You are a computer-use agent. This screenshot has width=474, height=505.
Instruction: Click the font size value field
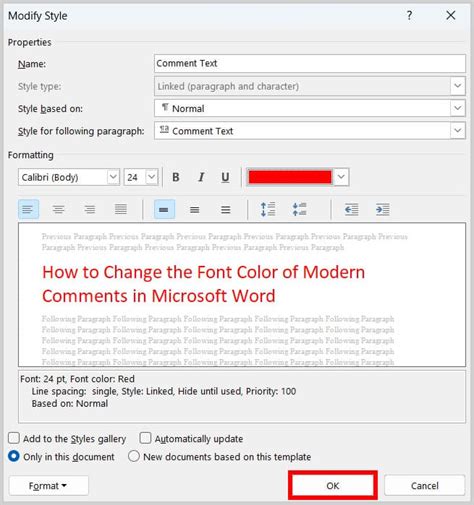coord(135,177)
